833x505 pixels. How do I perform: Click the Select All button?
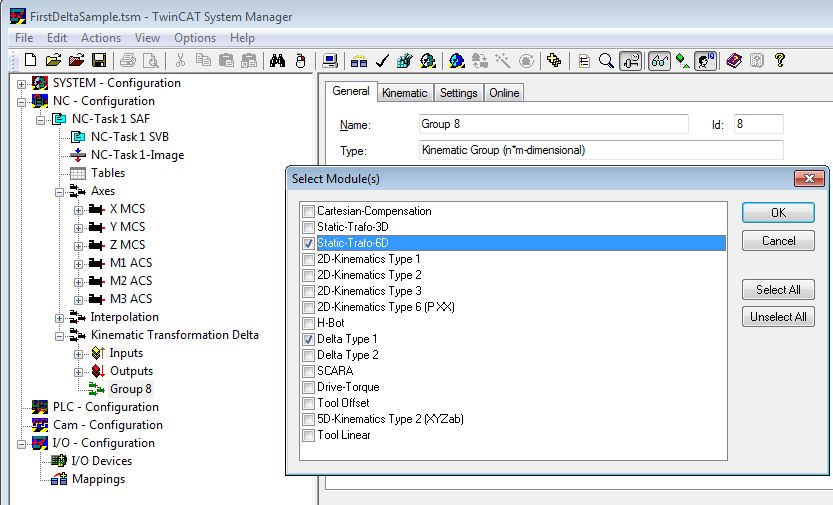click(778, 289)
